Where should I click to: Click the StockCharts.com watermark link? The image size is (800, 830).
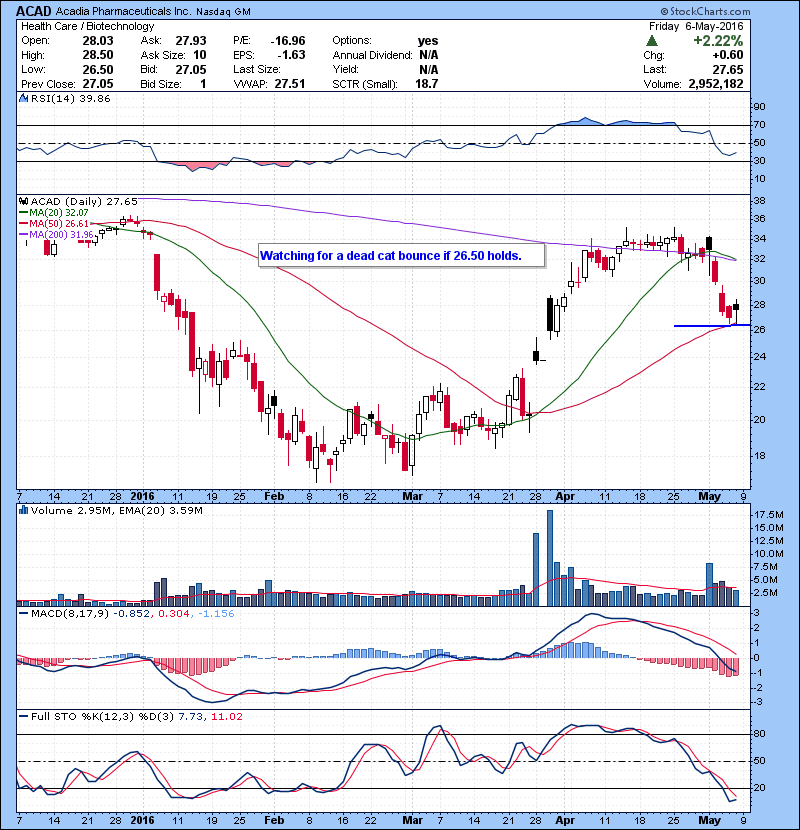click(705, 11)
